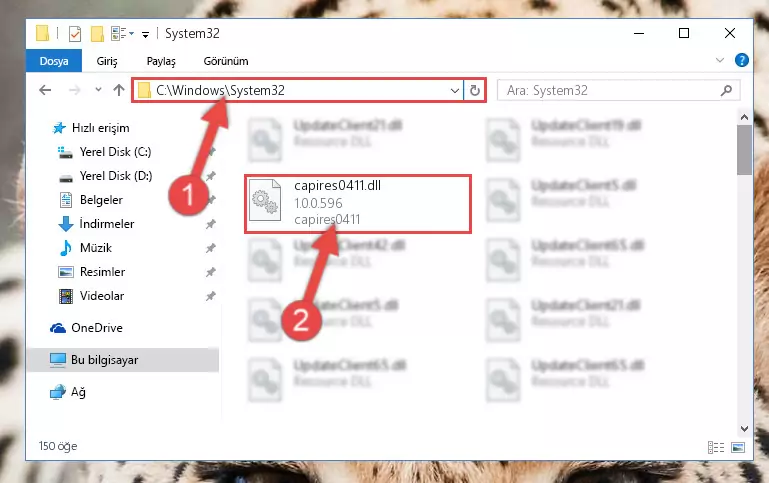The height and width of the screenshot is (483, 769).
Task: Click the New folder quick access icon
Action: click(x=97, y=34)
